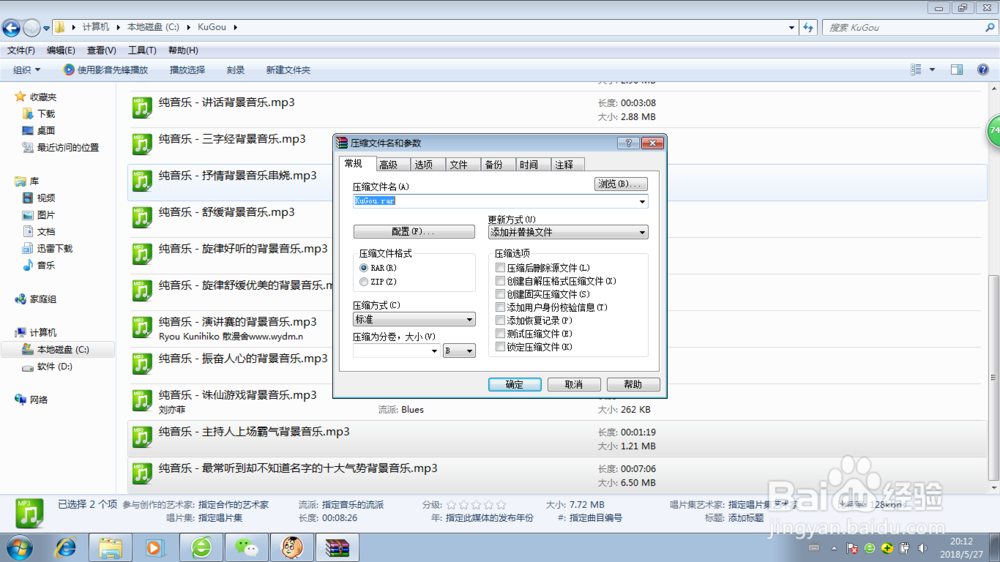Click the MP3 icon of 纯音乐 - 诛仙游戏背景音乐.mp3
1000x562 pixels.
click(142, 400)
